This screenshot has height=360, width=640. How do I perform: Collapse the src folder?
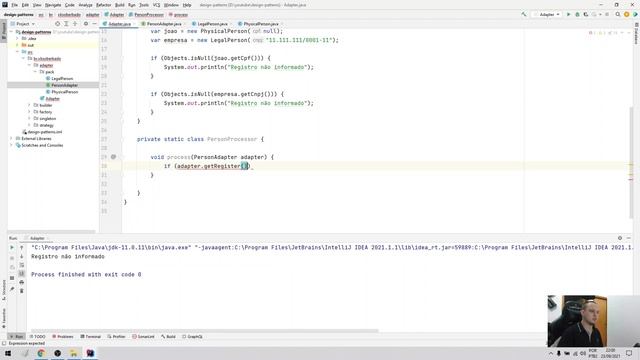pyautogui.click(x=17, y=52)
